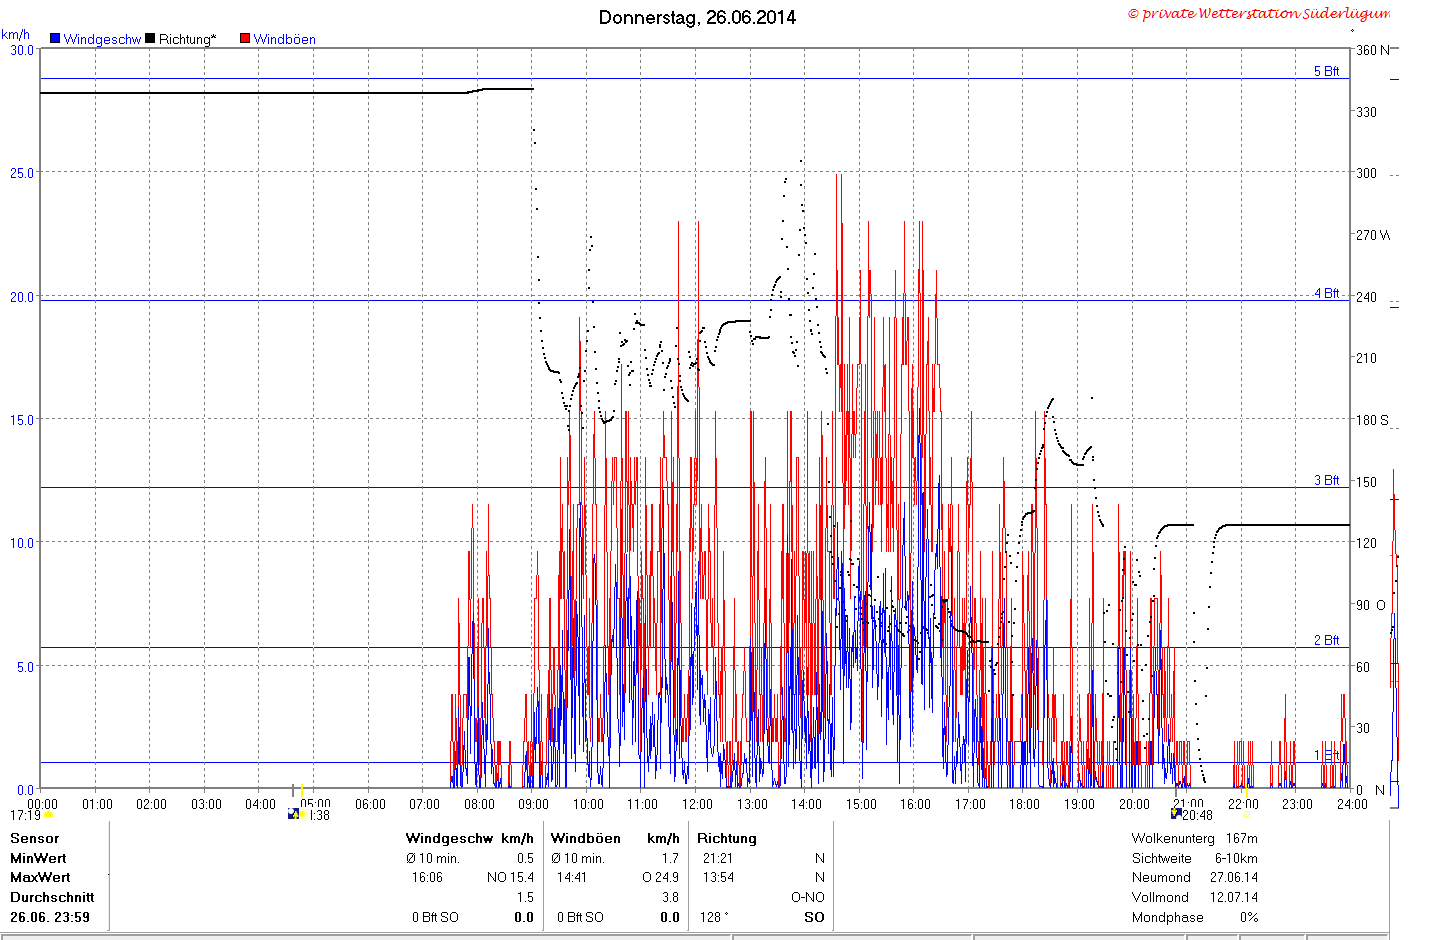1430x940 pixels.
Task: Click the sunrise icon near 04:38
Action: [294, 814]
